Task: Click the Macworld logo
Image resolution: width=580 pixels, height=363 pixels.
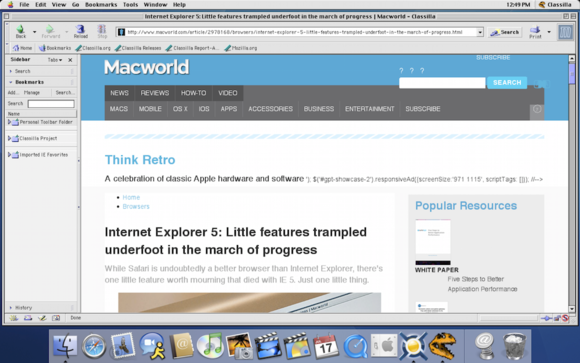Action: 146,67
